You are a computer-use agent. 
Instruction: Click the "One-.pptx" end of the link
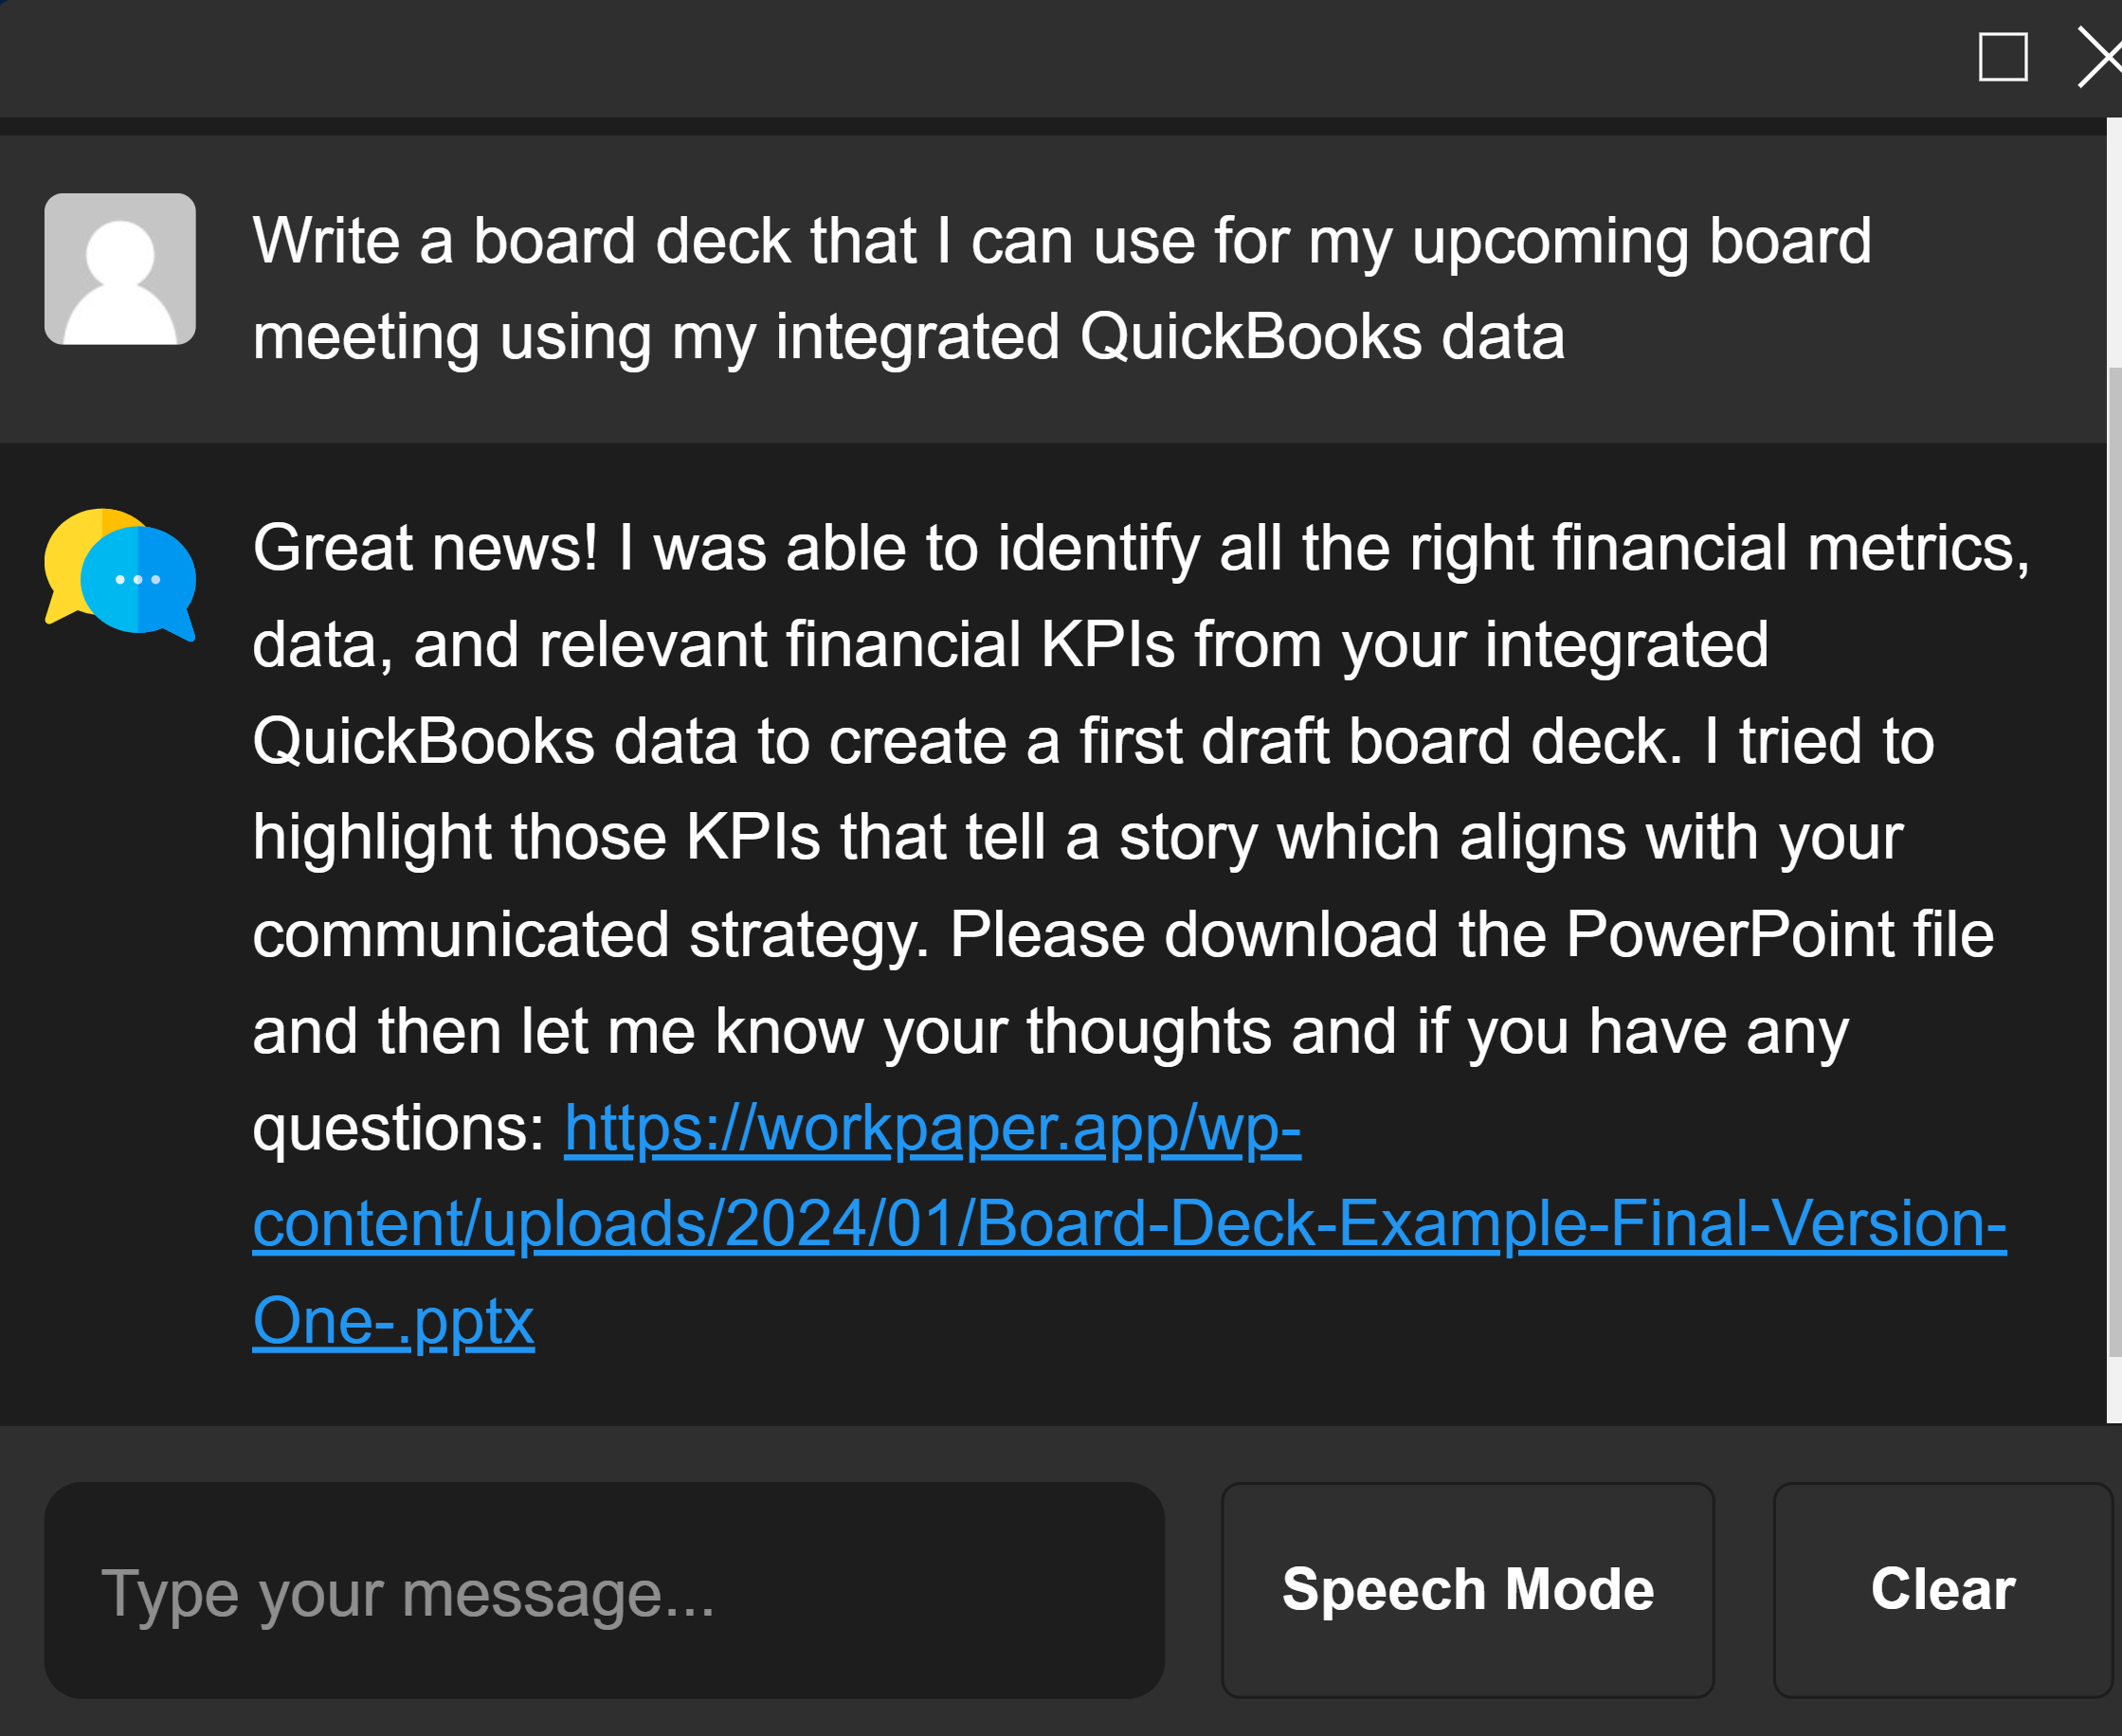click(x=393, y=1321)
